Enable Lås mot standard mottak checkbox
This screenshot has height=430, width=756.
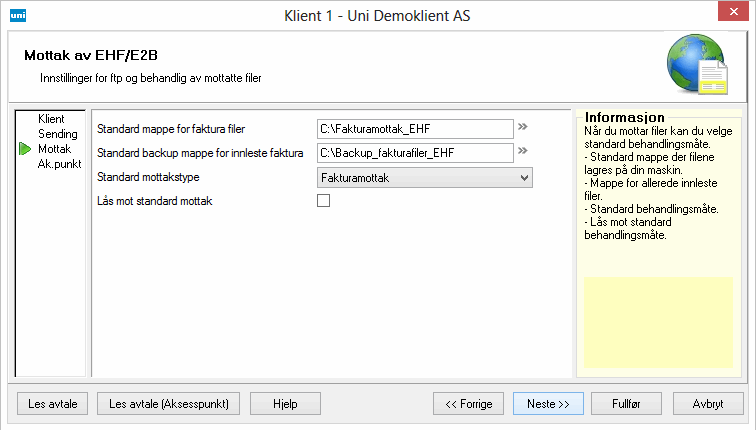(323, 201)
